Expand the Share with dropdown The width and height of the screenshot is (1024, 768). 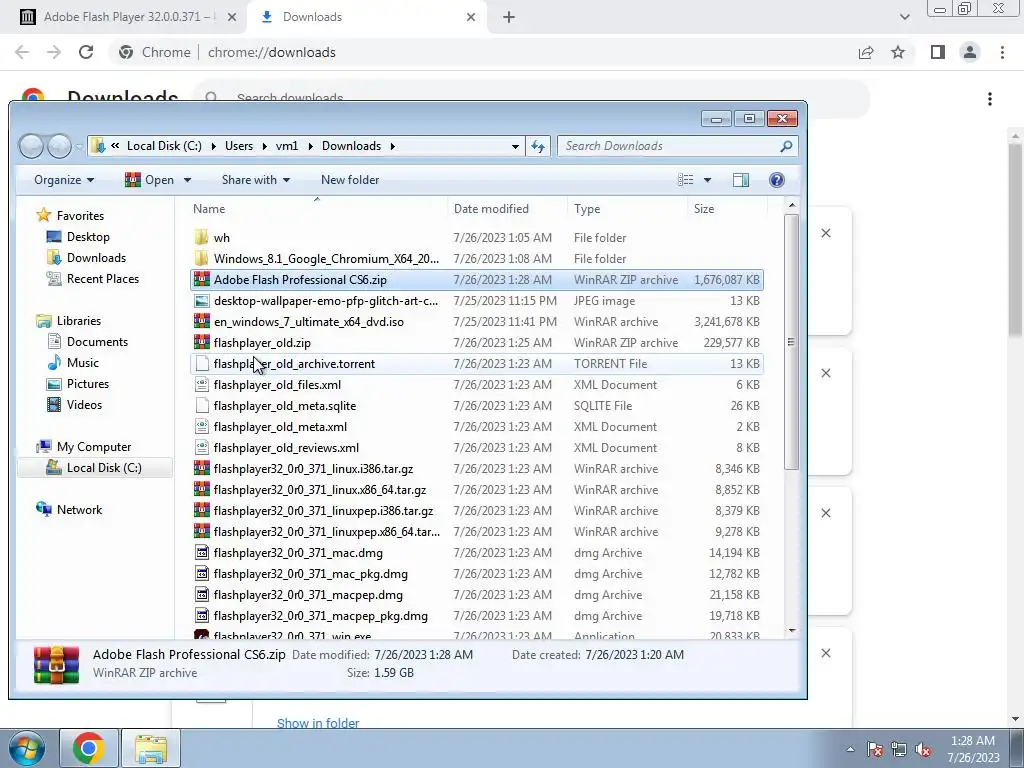pyautogui.click(x=255, y=180)
